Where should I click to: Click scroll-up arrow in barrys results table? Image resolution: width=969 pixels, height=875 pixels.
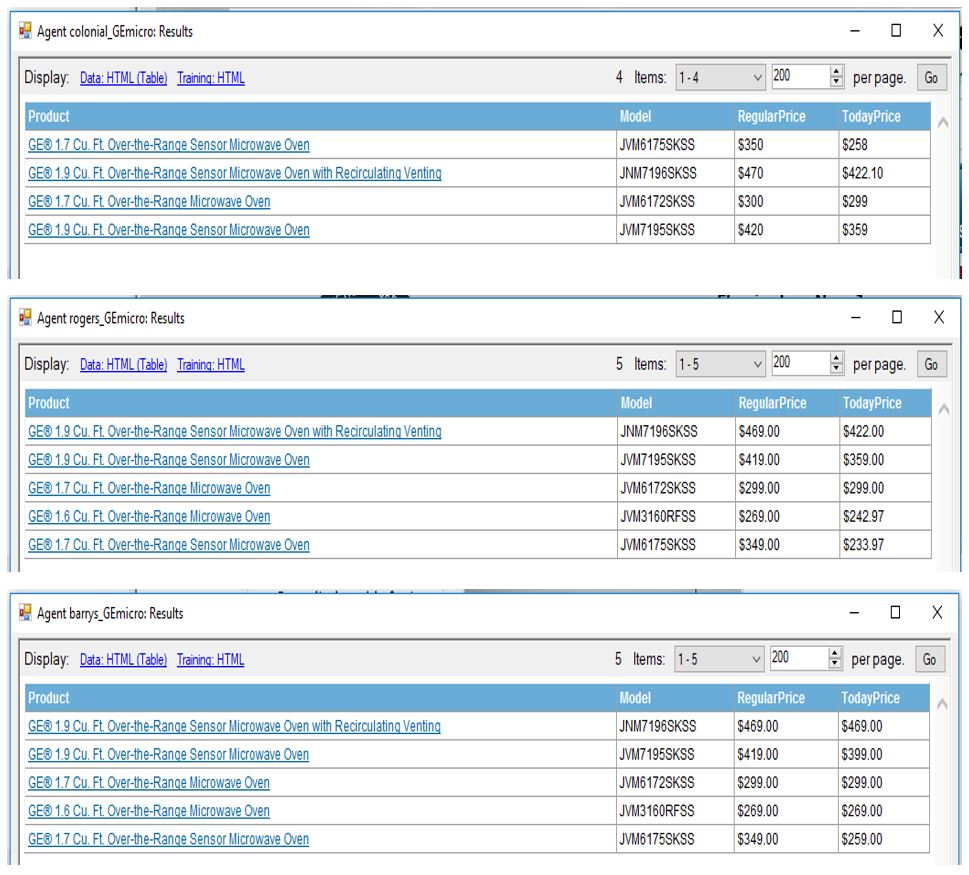point(942,704)
